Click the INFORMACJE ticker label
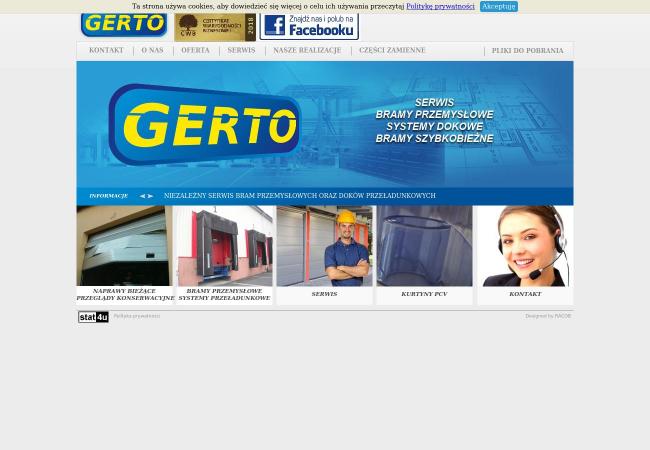This screenshot has width=650, height=450. click(109, 196)
